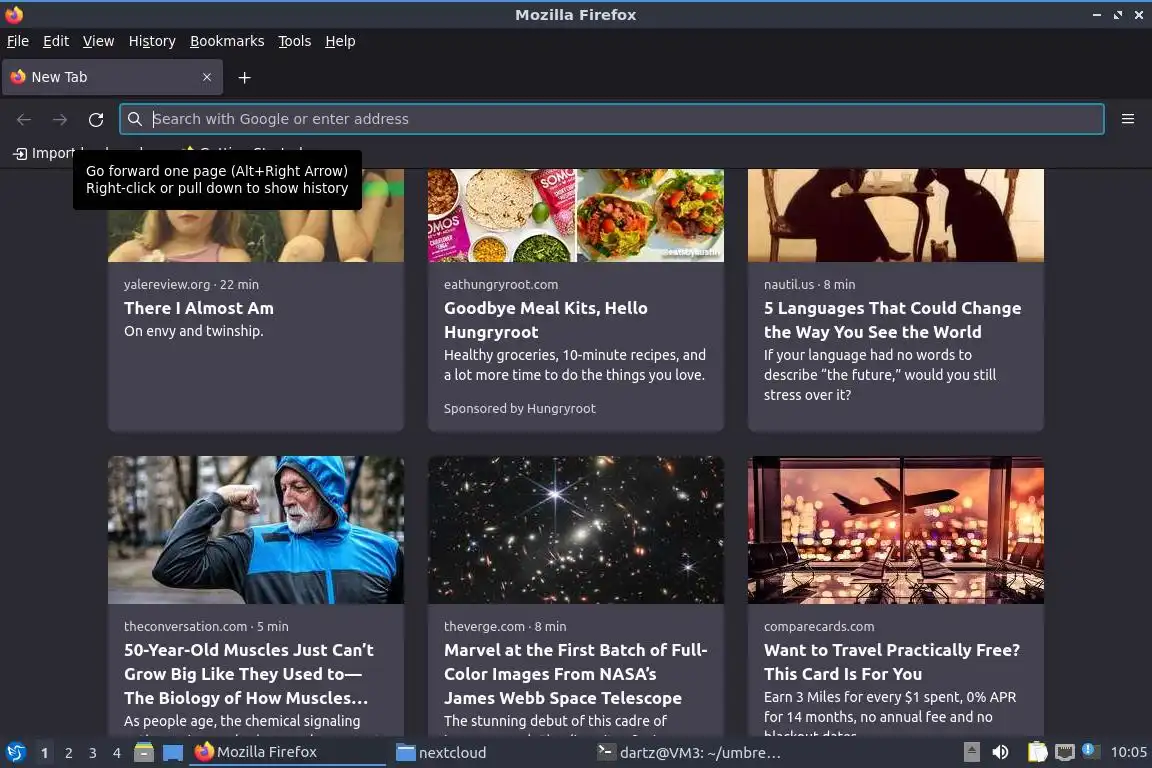Open the There I Almost Am article

(198, 308)
